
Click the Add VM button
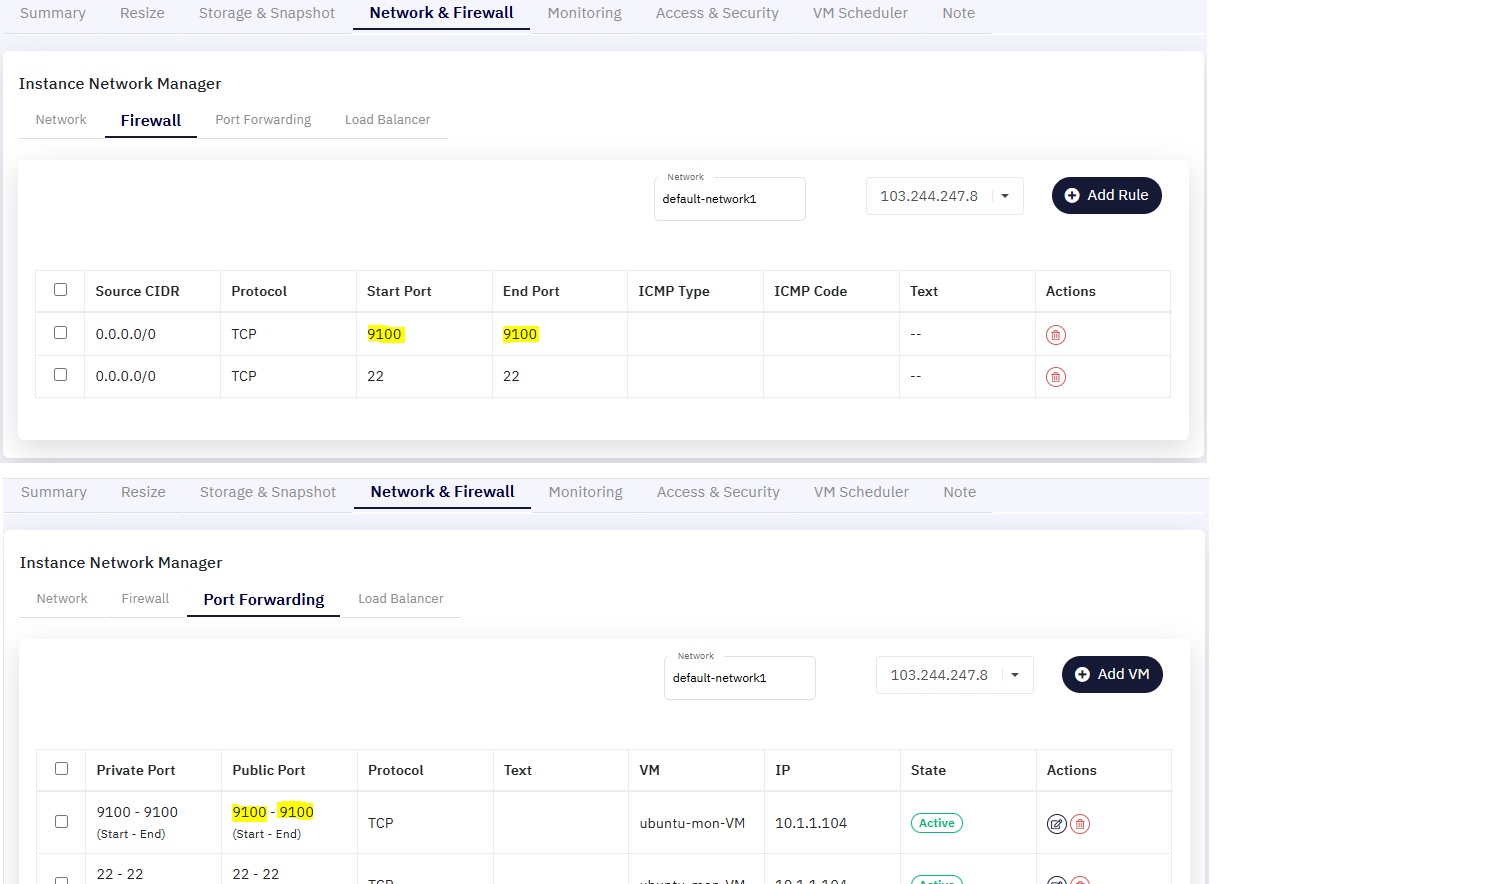(x=1112, y=675)
